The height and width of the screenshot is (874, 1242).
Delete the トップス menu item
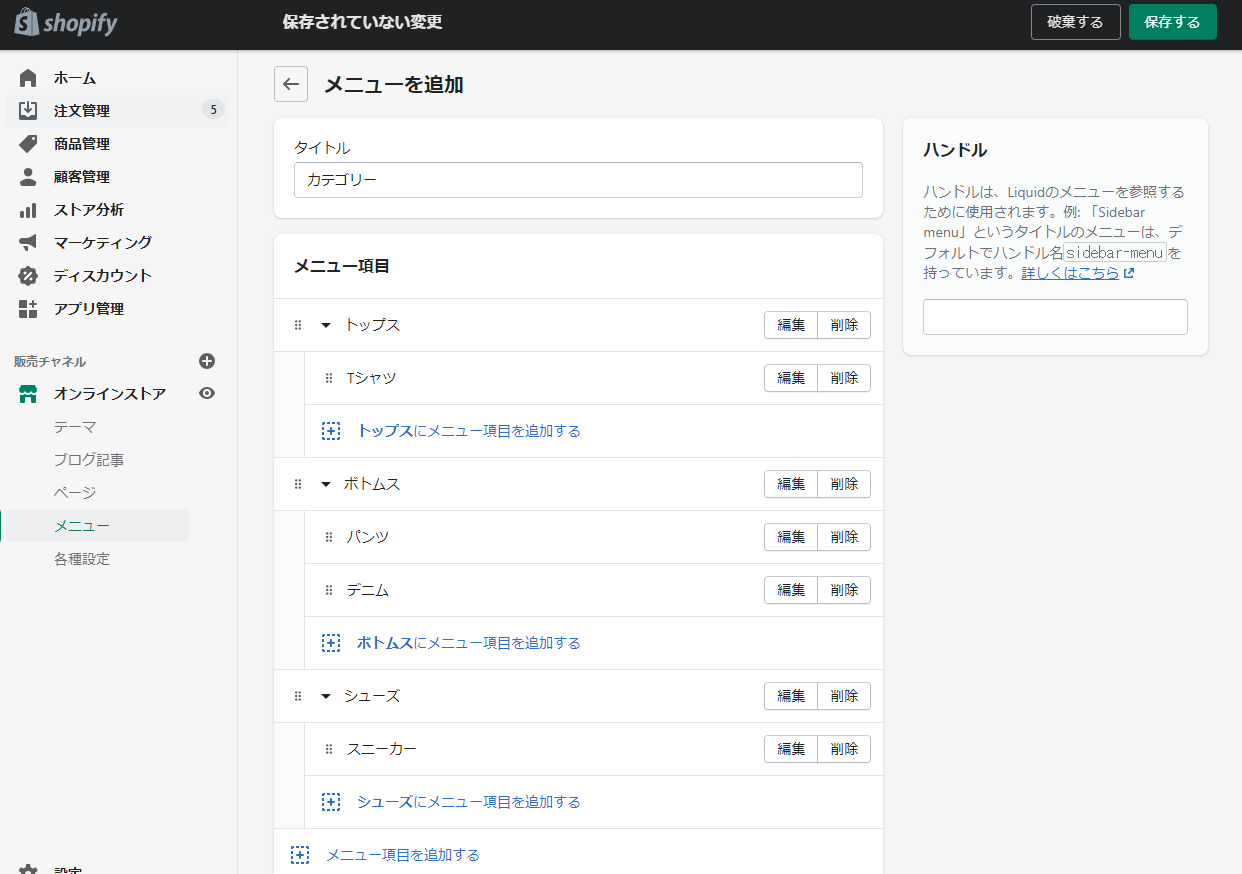click(x=844, y=325)
